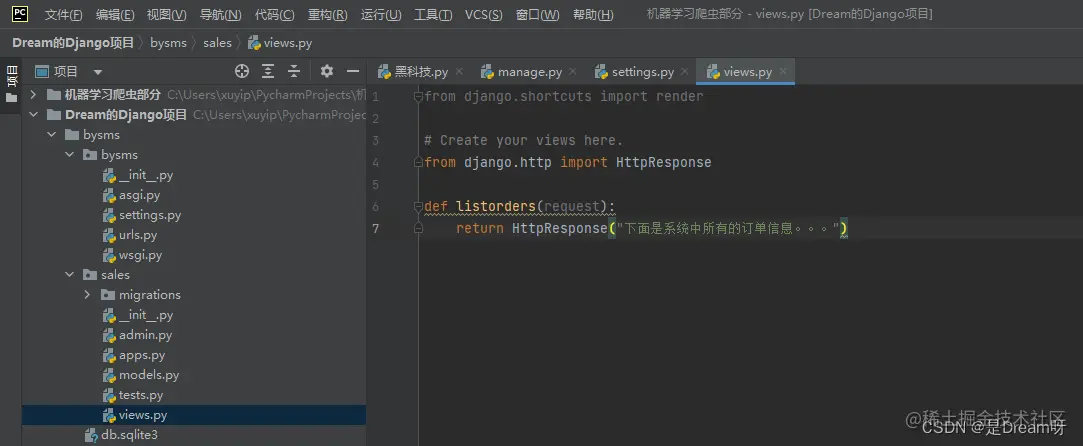Screen dimensions: 1083x446
Task: Expand the 机器学习爬虫部分 project node
Action: 32,95
